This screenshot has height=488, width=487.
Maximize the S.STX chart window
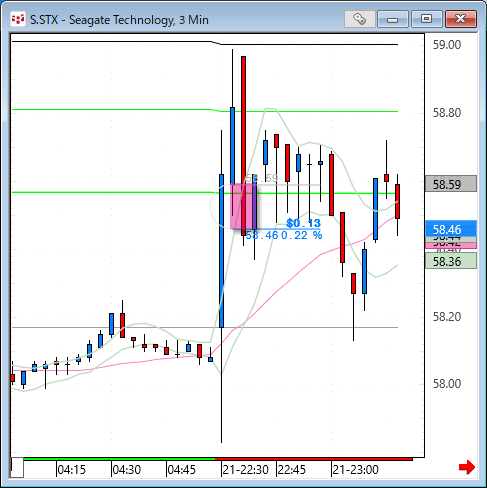[x=426, y=19]
